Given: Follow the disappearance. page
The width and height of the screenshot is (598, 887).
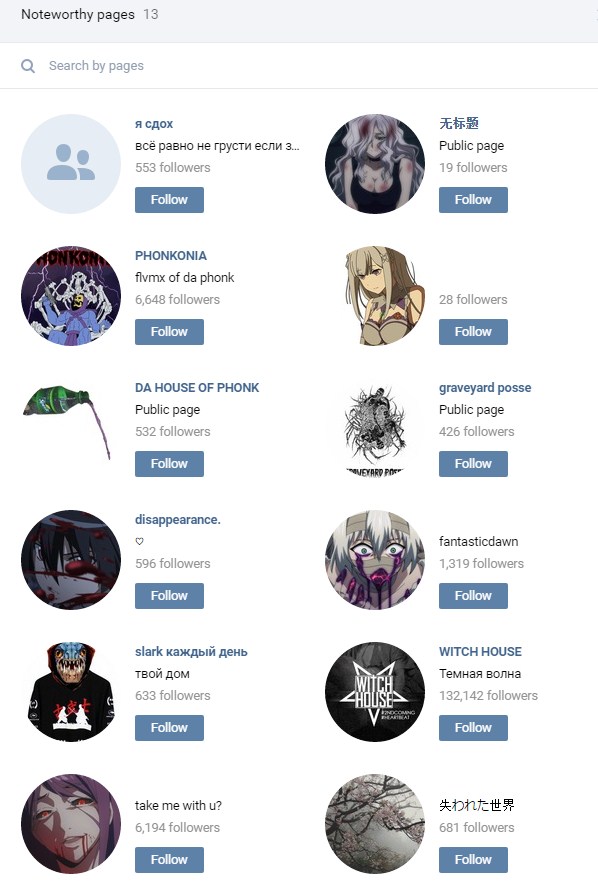Looking at the screenshot, I should pyautogui.click(x=169, y=596).
